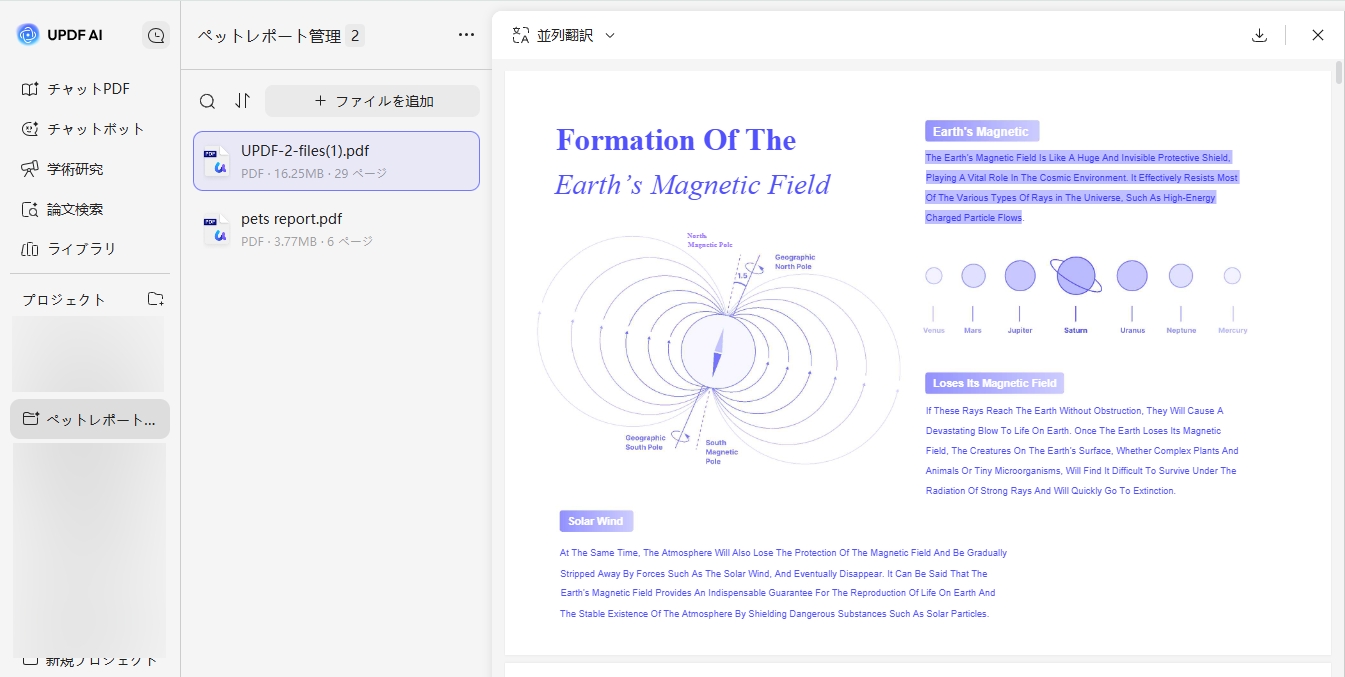Click the magnetic field diagram
1345x677 pixels.
click(717, 350)
